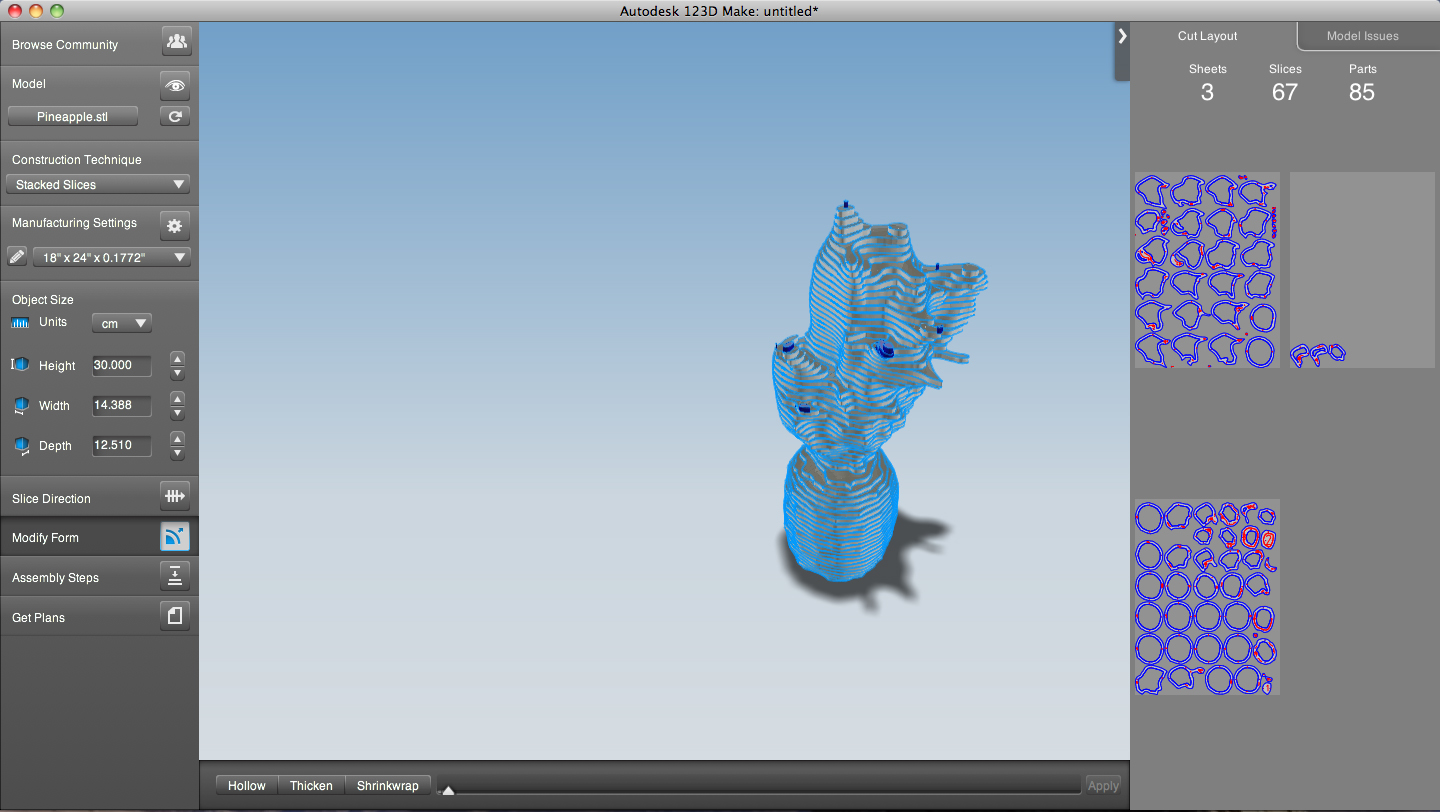Open Browse Community people icon

pos(176,42)
